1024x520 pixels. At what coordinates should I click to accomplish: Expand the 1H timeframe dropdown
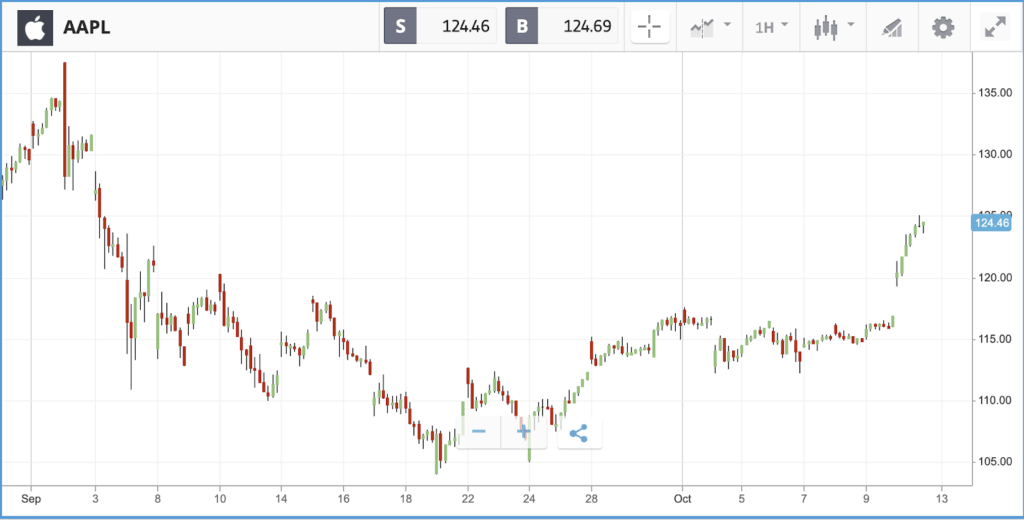click(x=771, y=27)
